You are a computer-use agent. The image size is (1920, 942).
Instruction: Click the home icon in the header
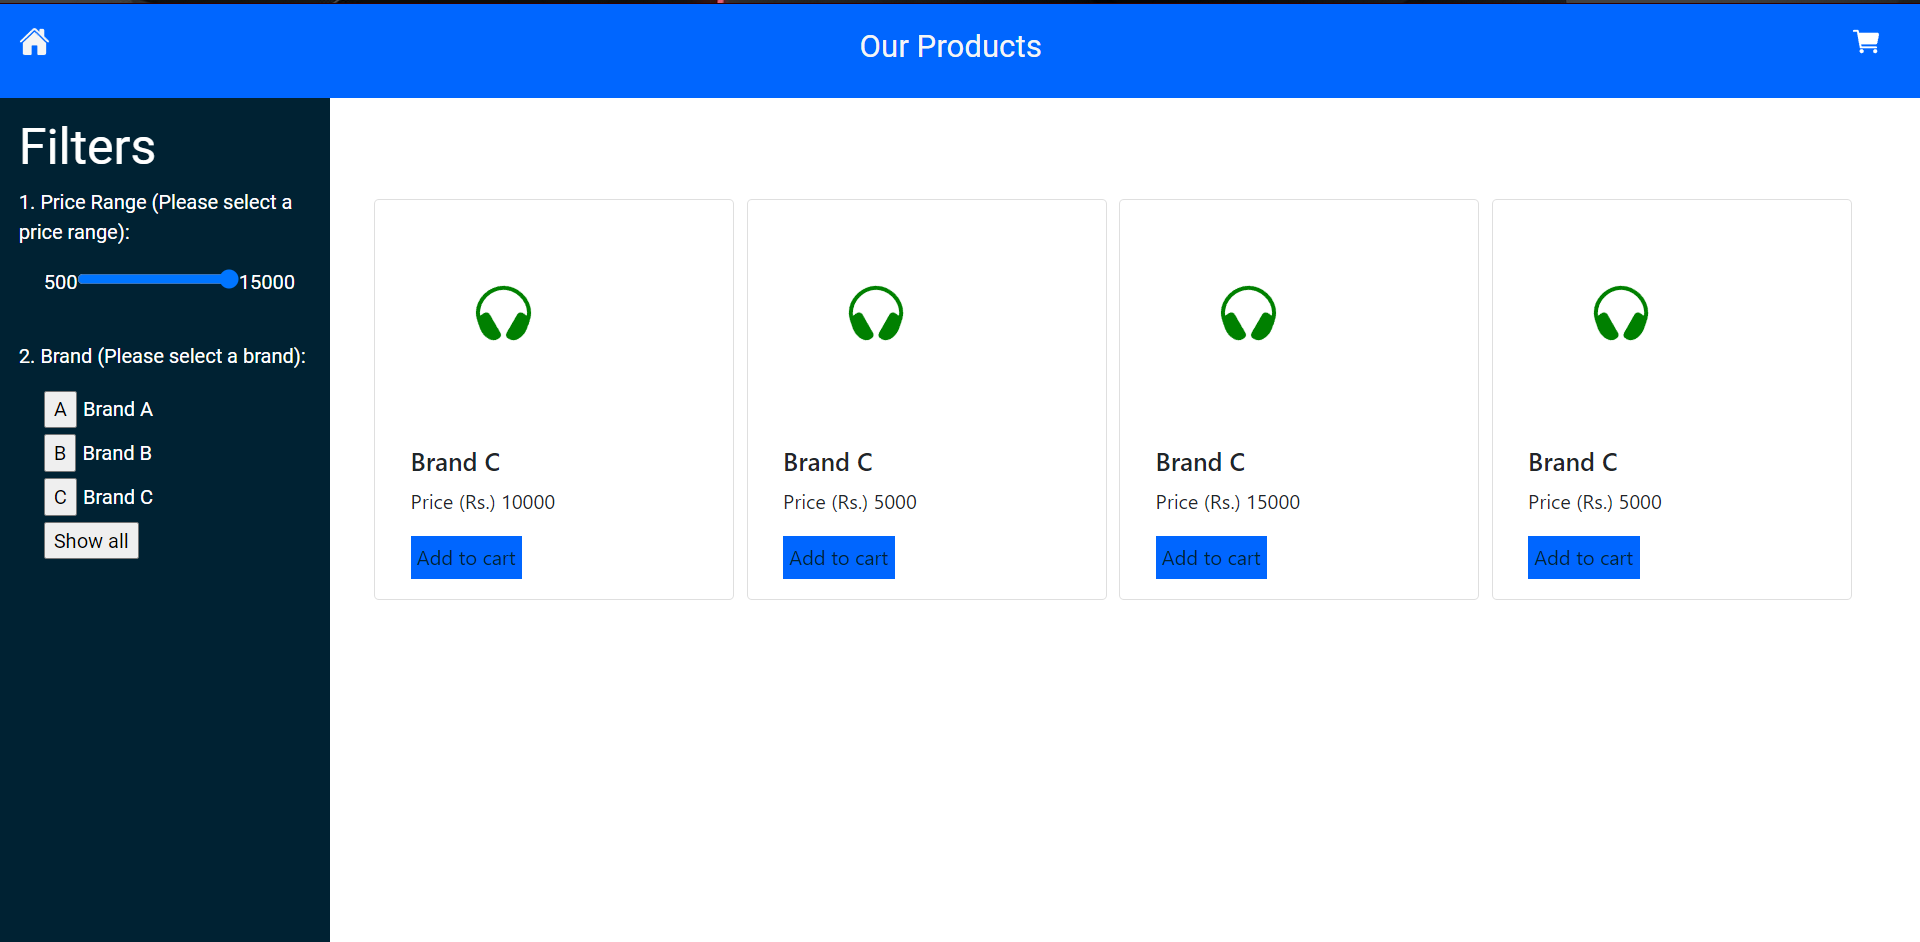tap(33, 41)
